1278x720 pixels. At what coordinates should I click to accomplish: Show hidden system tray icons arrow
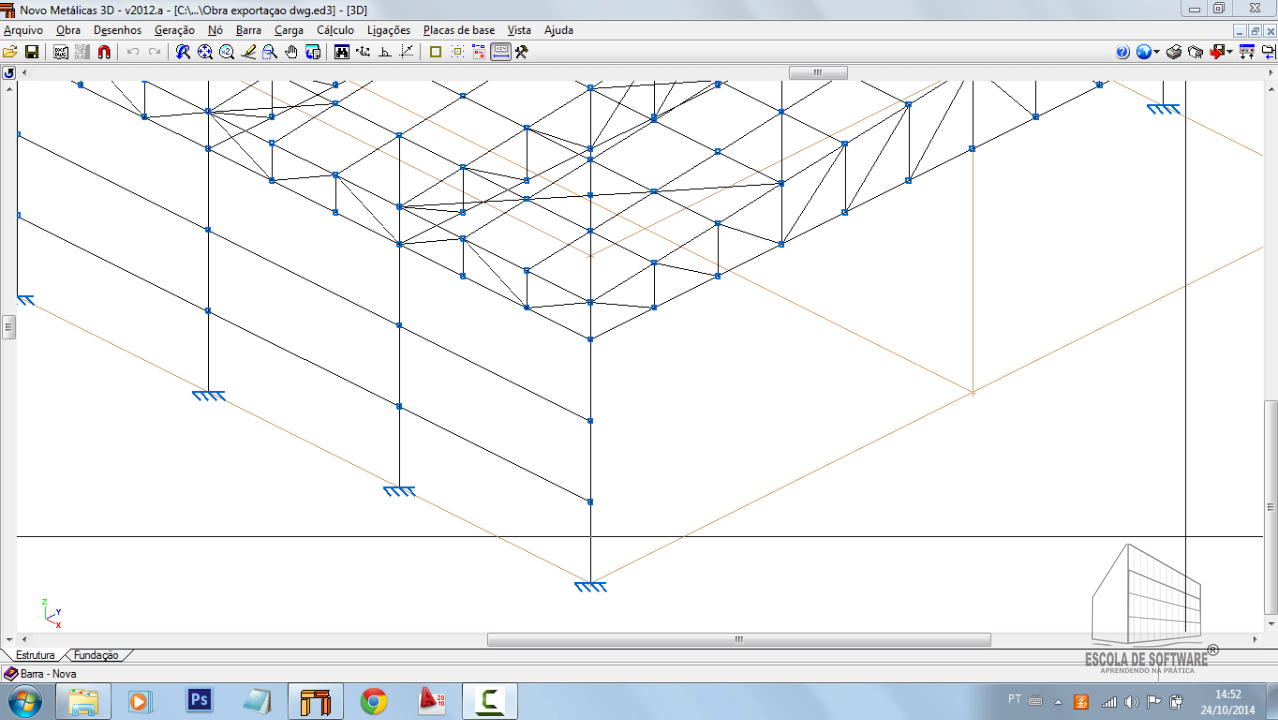tap(1058, 701)
